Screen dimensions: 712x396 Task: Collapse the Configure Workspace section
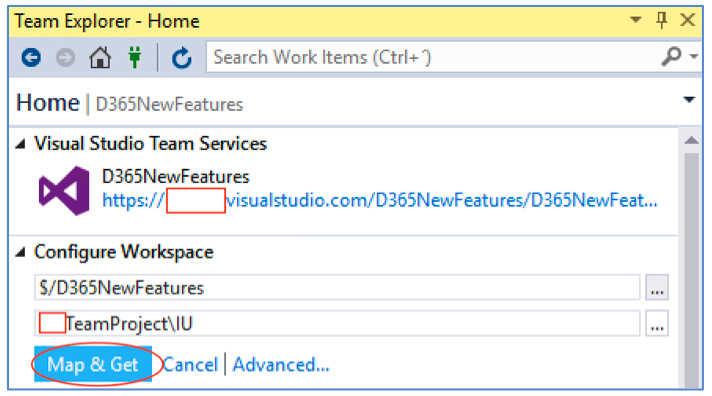pos(20,252)
